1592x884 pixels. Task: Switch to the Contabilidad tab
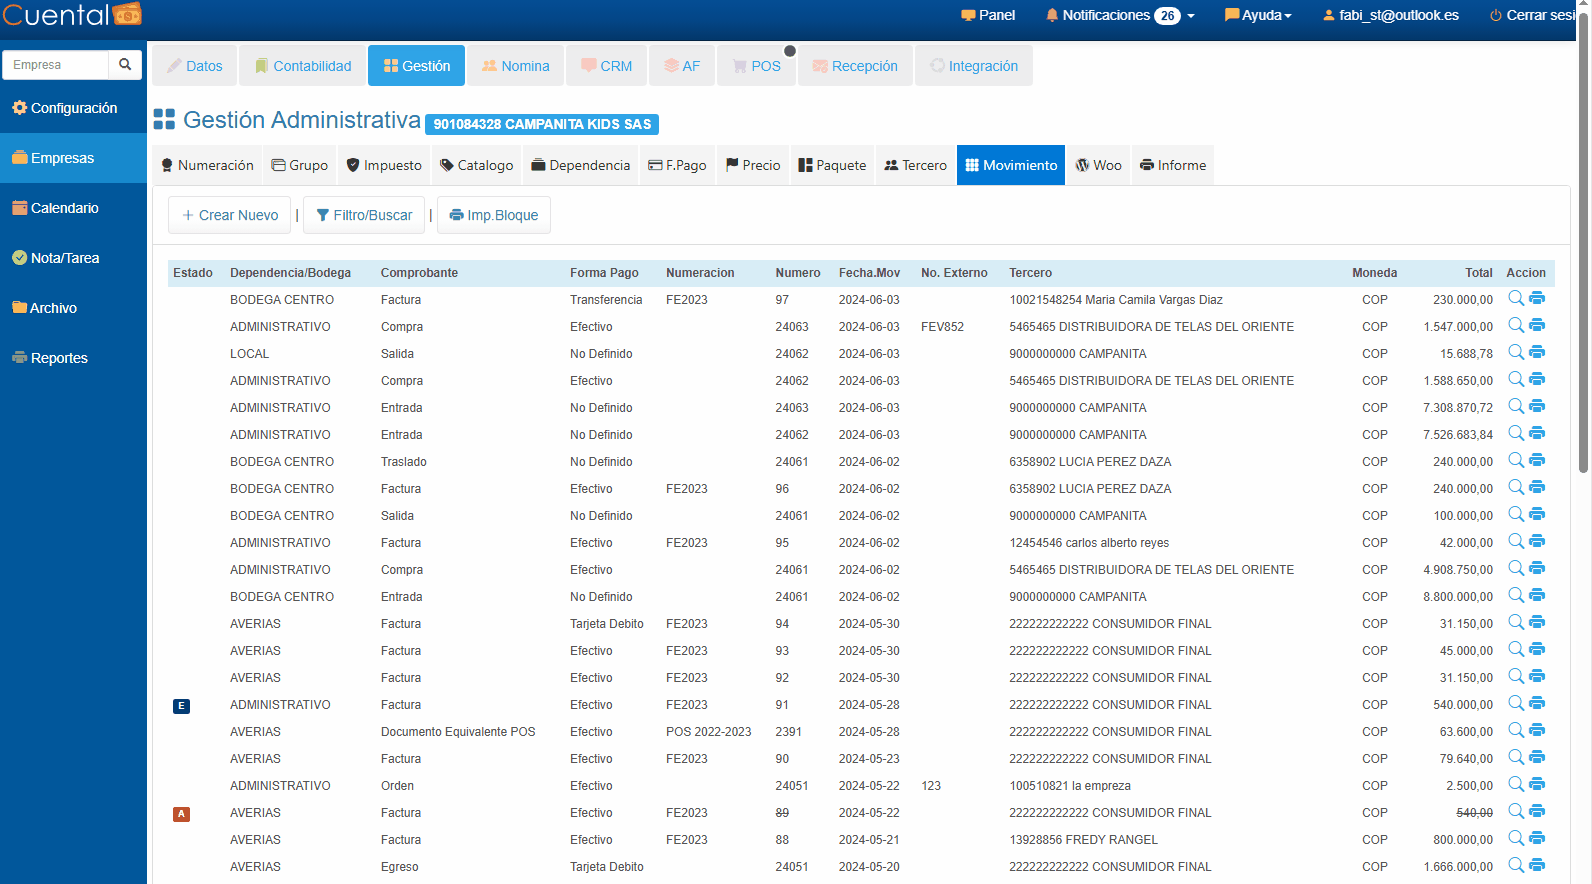point(303,66)
